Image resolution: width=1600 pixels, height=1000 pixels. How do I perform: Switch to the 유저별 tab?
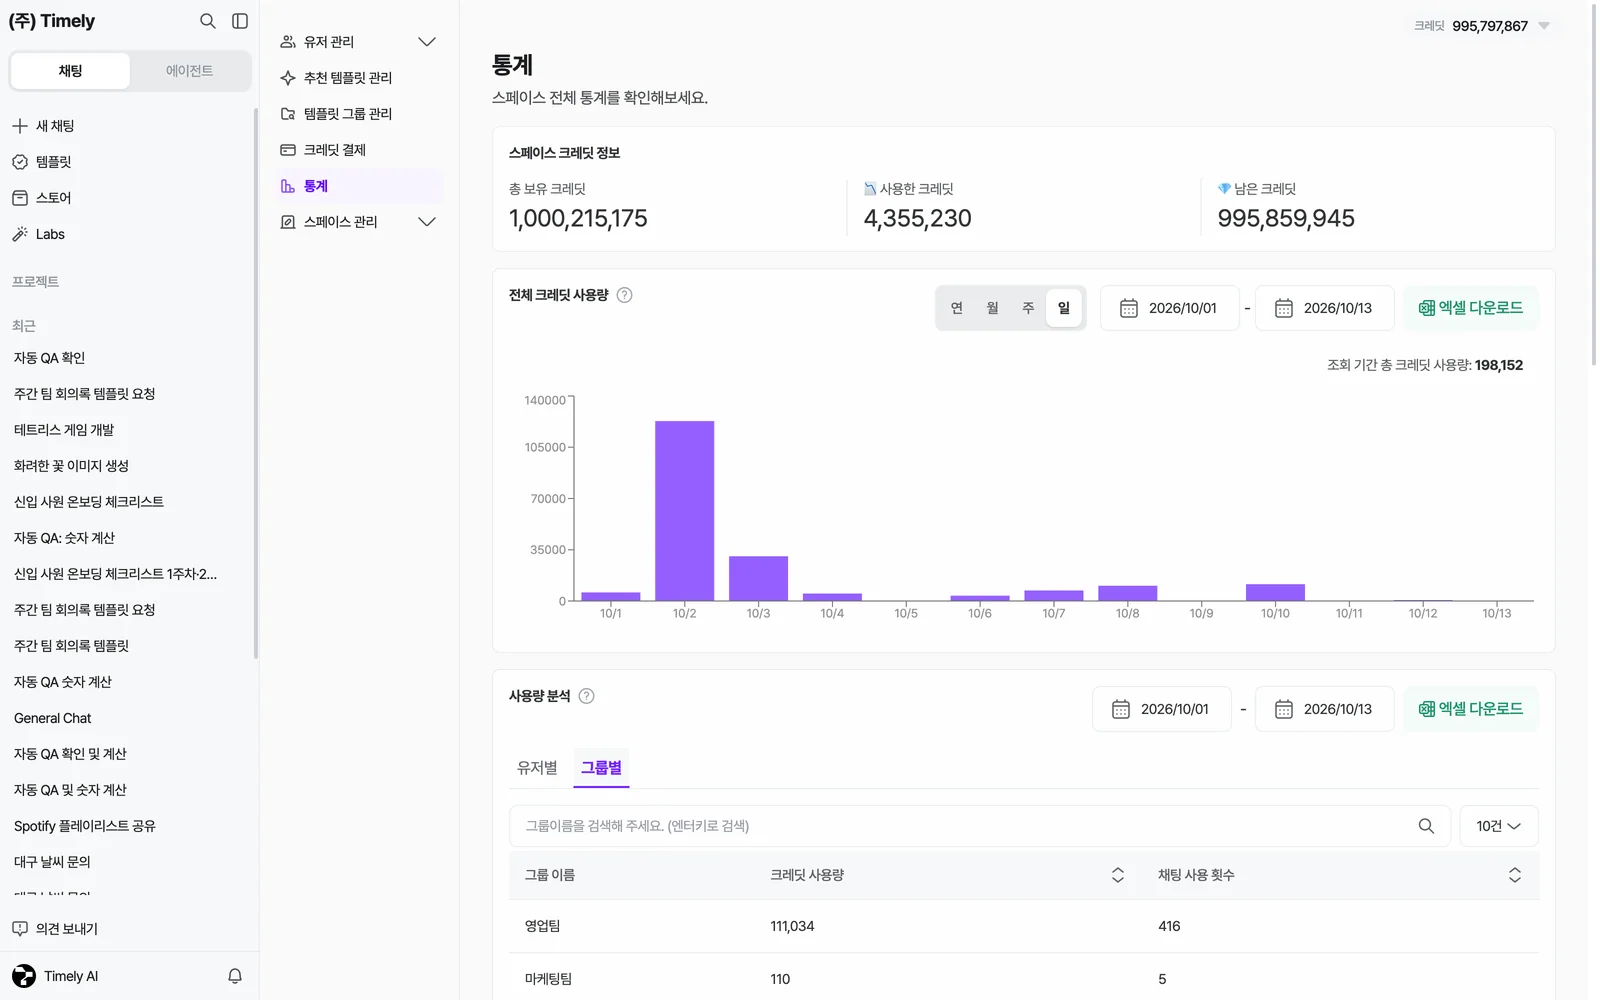pos(537,768)
